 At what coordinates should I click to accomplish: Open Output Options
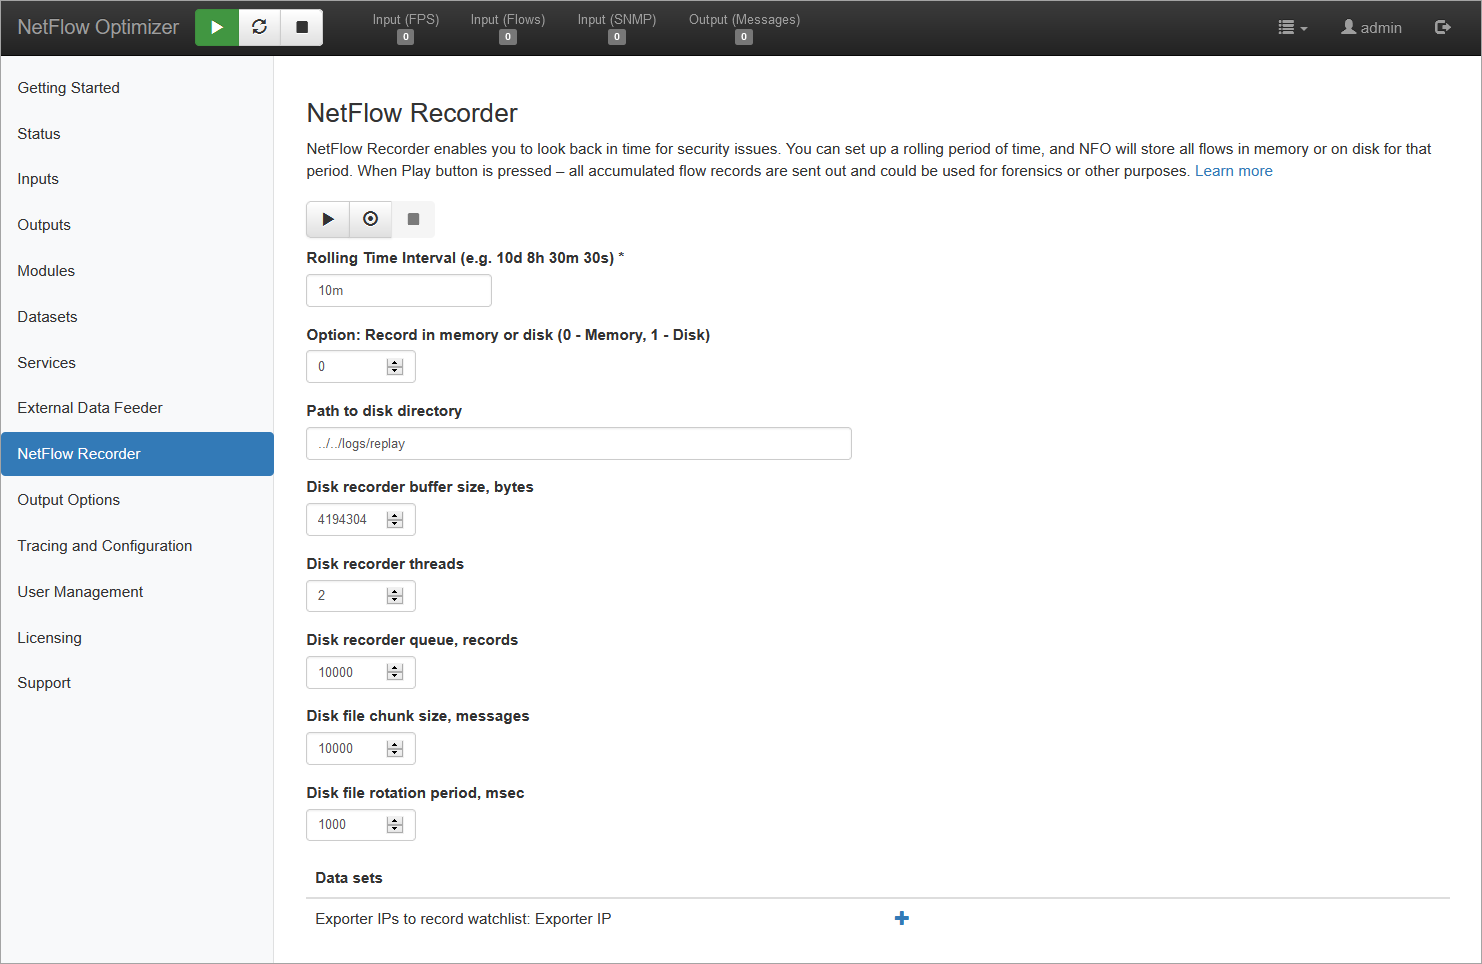click(137, 500)
